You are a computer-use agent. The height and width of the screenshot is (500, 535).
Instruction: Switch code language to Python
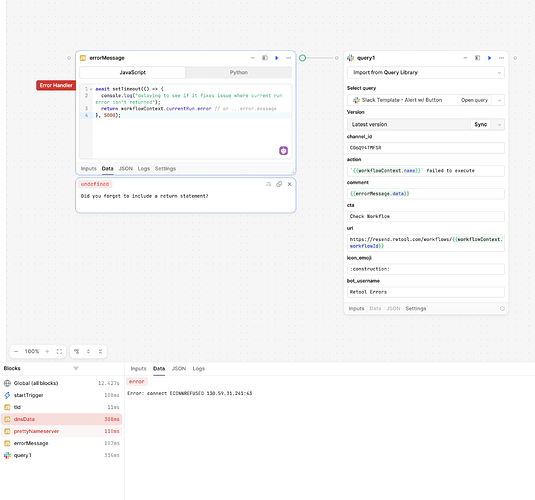[238, 72]
